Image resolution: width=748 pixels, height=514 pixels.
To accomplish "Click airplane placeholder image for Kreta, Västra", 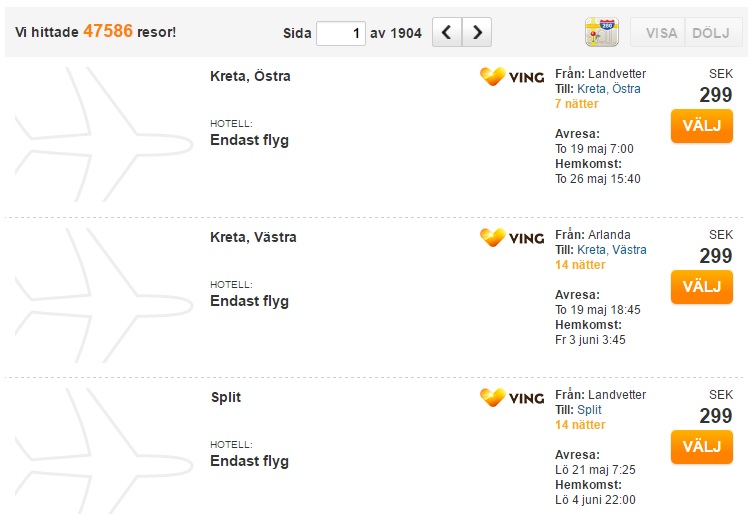I will click(104, 295).
